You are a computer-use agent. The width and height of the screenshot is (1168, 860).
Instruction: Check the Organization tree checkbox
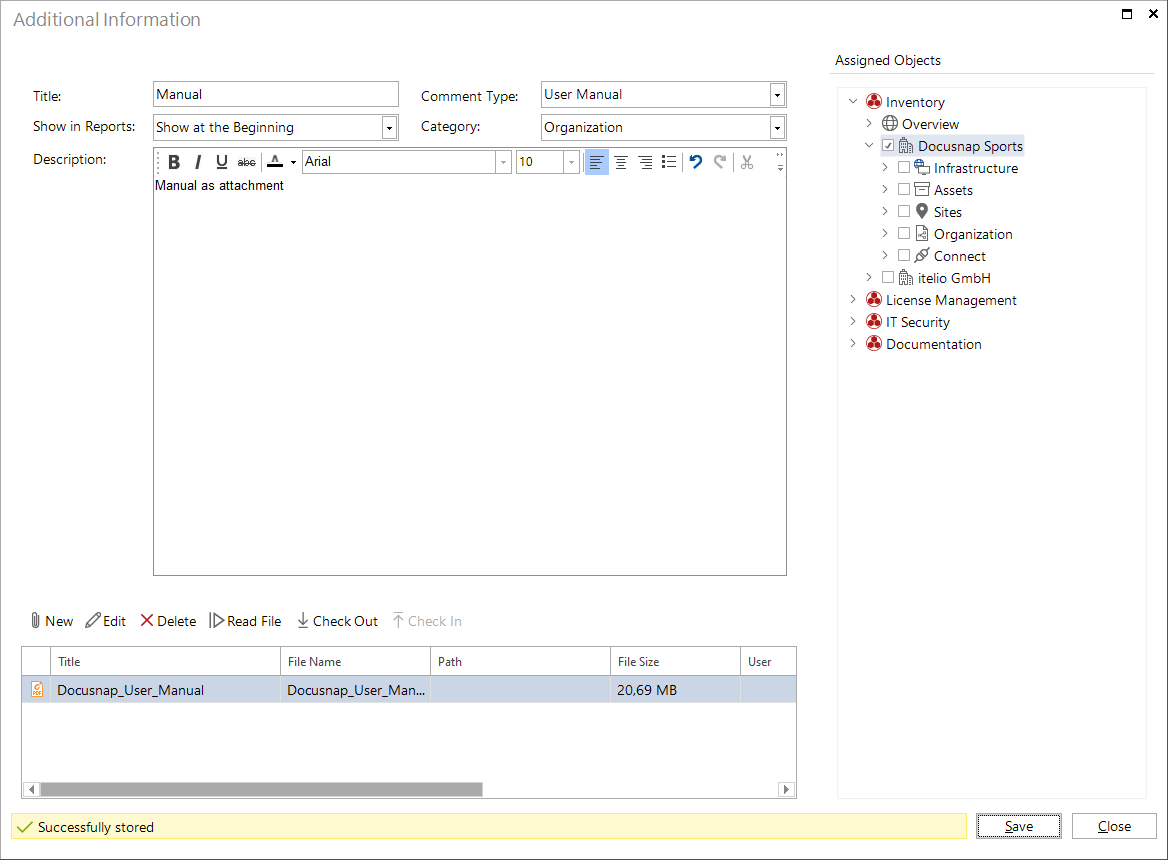[904, 233]
